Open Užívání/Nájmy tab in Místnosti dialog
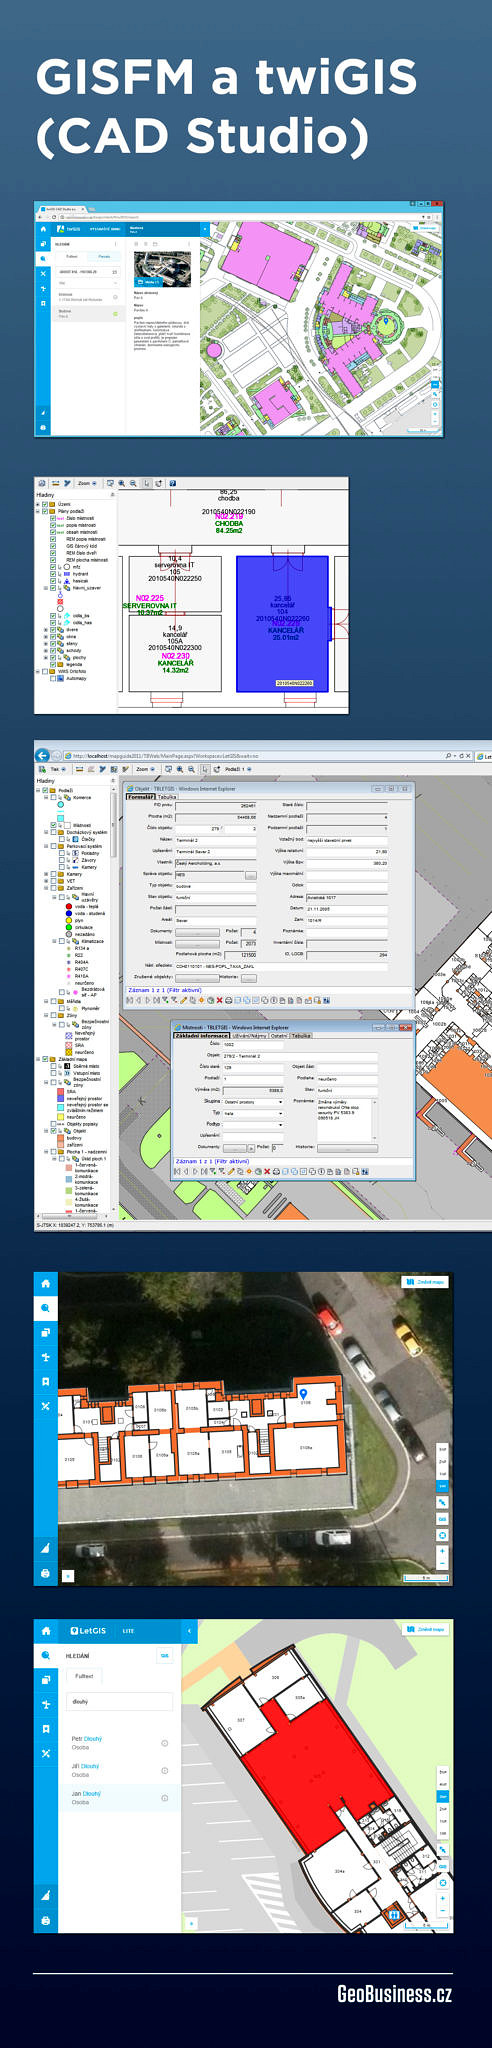492x2048 pixels. 250,1036
